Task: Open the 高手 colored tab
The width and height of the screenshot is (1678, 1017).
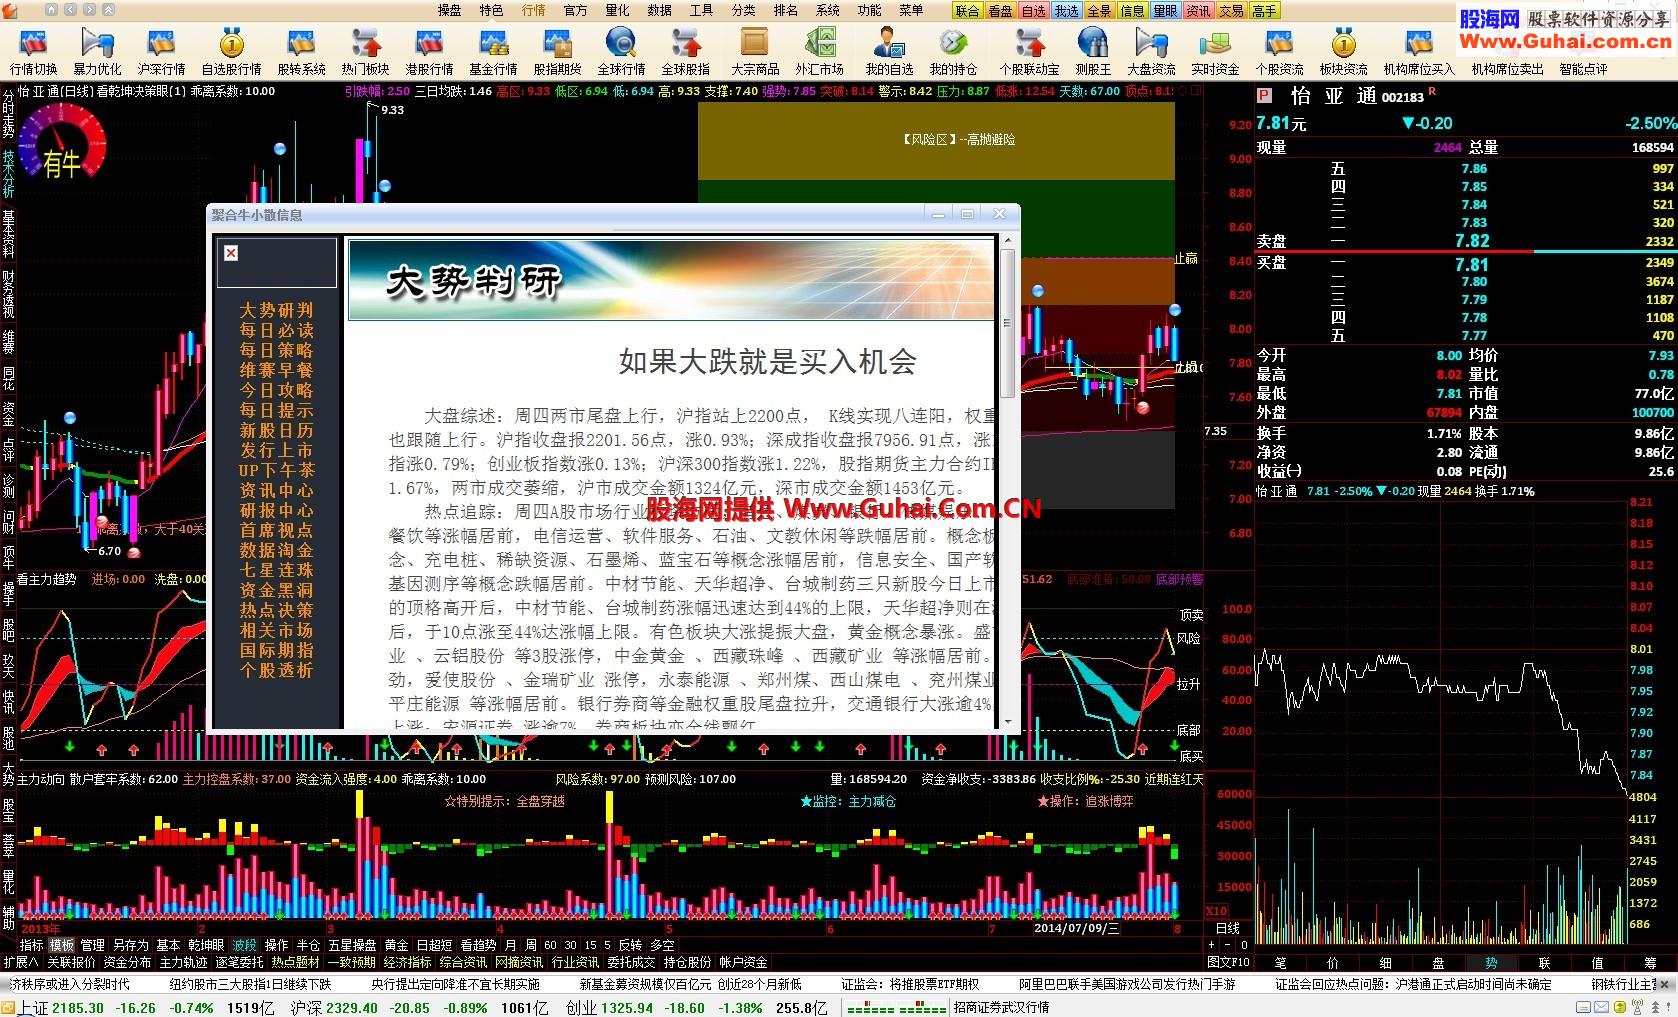Action: click(1265, 11)
